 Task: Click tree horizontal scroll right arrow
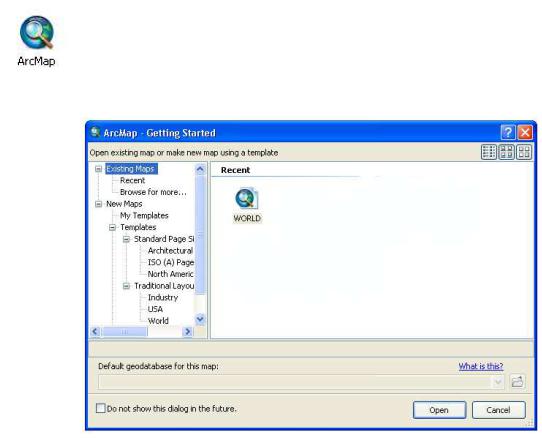187,332
